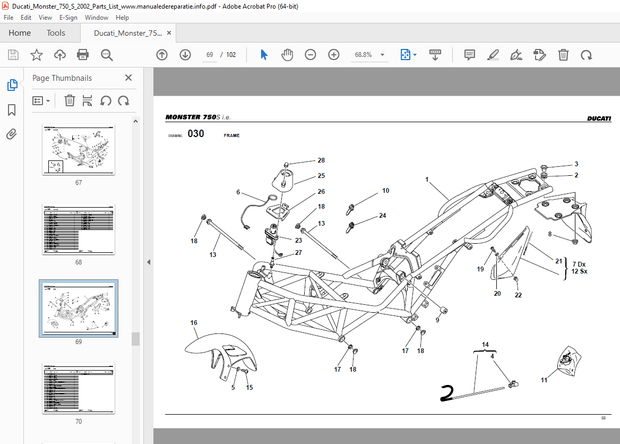
Task: Open the Find text magnifier
Action: pyautogui.click(x=106, y=55)
